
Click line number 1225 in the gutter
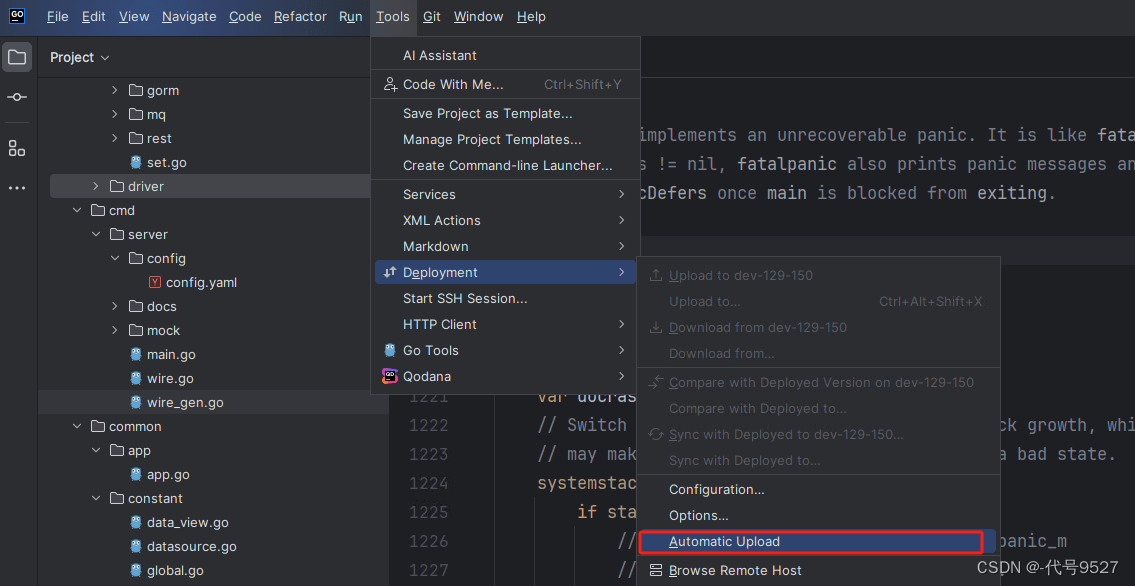pyautogui.click(x=428, y=512)
